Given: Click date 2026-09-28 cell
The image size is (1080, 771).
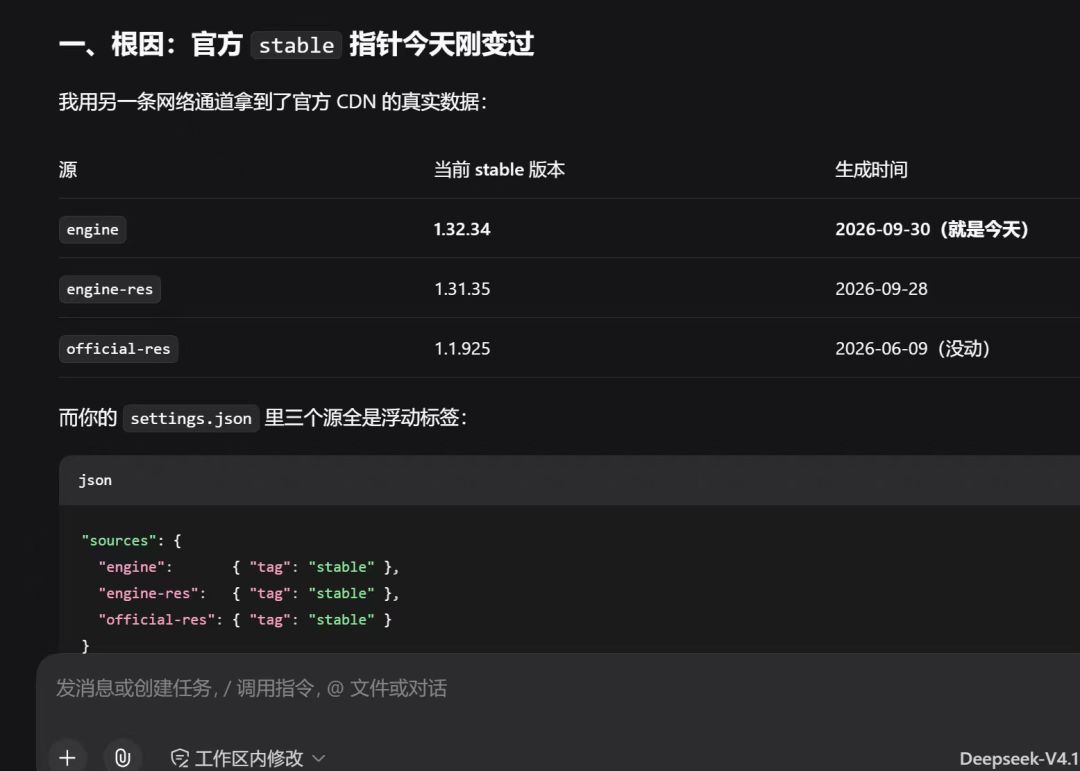Looking at the screenshot, I should tap(881, 289).
